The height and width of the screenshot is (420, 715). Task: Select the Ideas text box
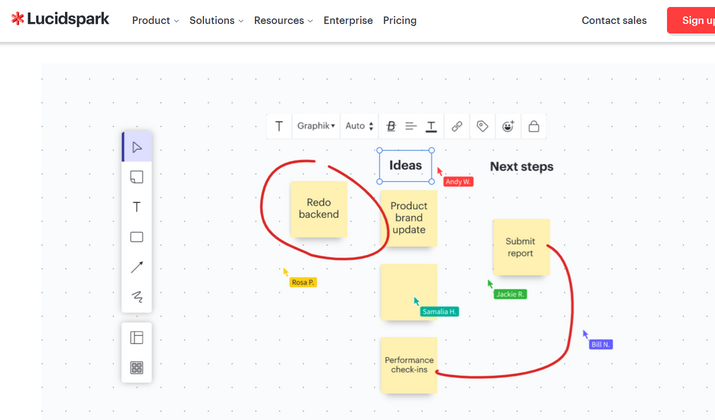405,166
